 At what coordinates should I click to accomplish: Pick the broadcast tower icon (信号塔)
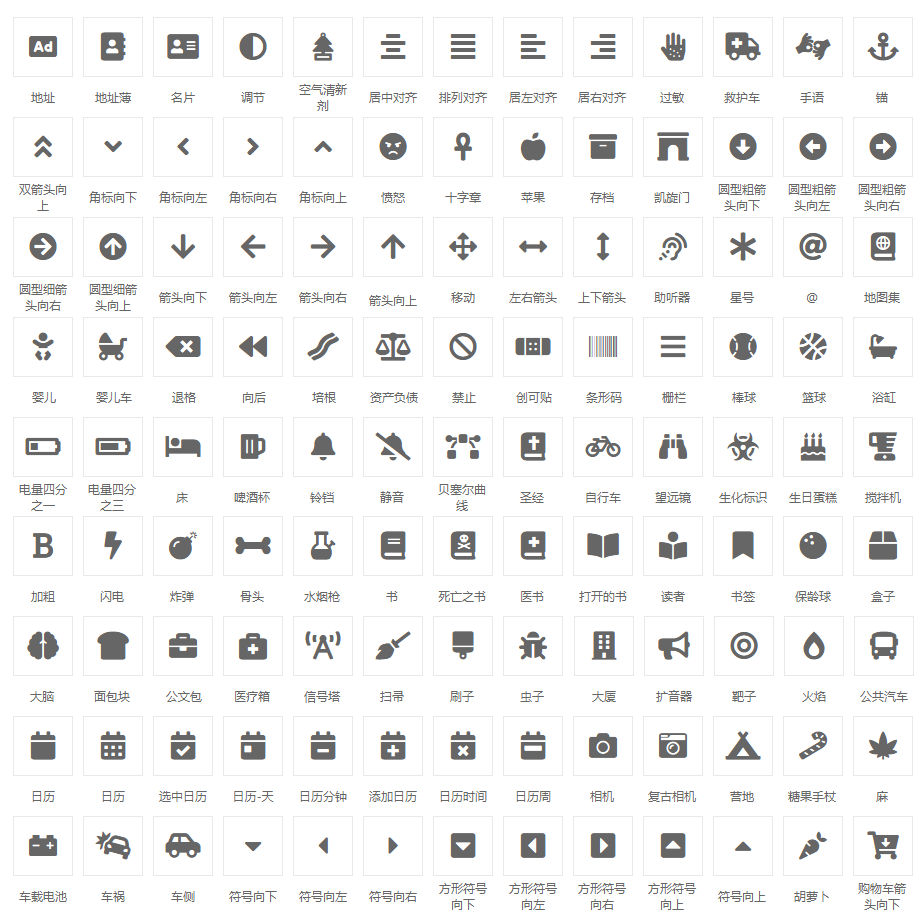pos(323,646)
